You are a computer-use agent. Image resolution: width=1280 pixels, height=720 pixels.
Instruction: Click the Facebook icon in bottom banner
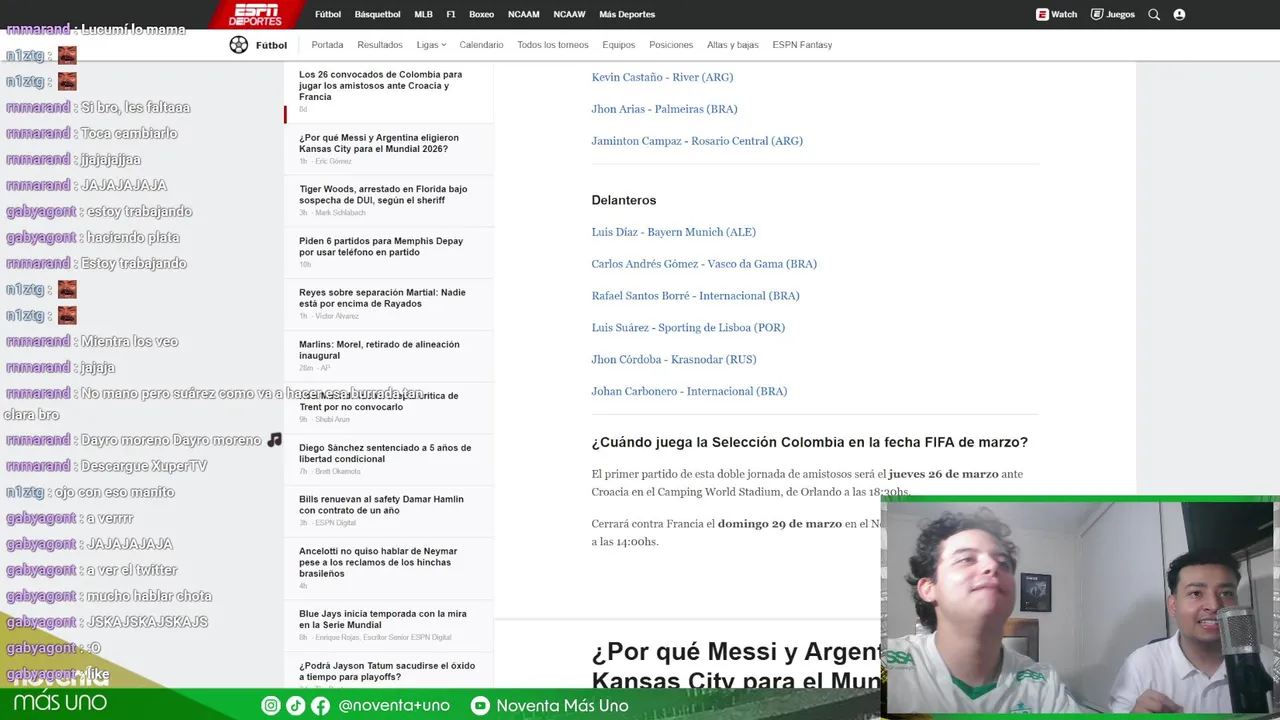click(x=320, y=706)
